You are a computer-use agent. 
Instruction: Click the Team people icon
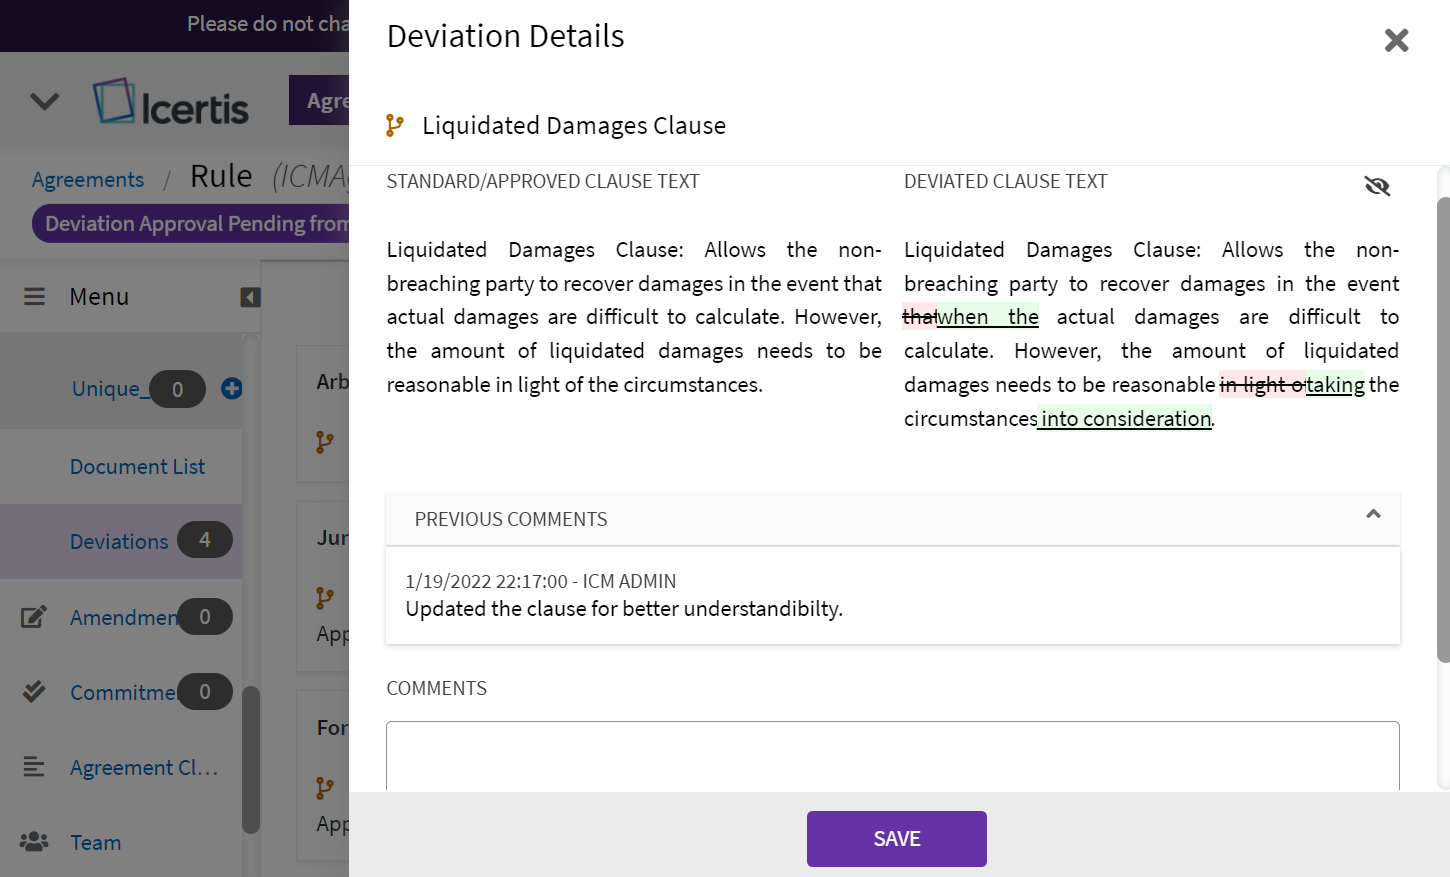click(34, 842)
